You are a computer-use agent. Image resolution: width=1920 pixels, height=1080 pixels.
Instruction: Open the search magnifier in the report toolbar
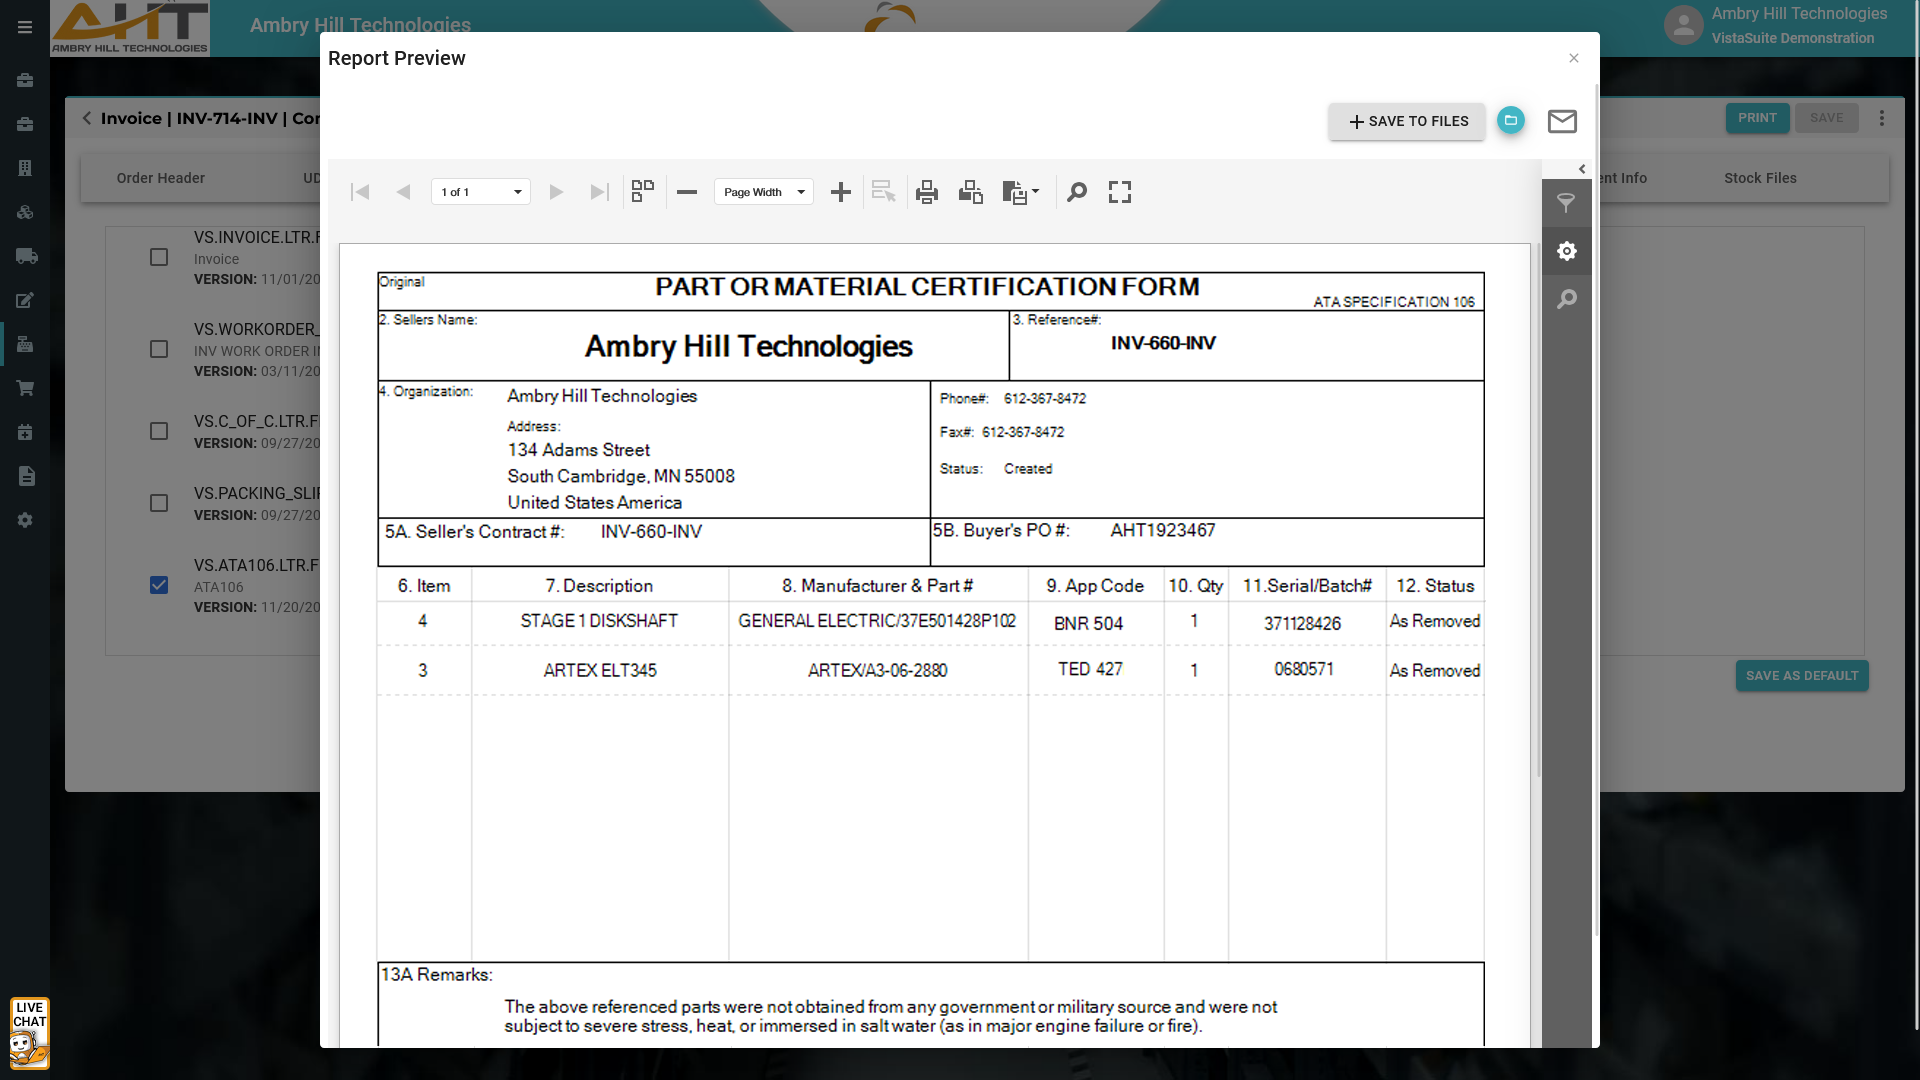click(1076, 192)
